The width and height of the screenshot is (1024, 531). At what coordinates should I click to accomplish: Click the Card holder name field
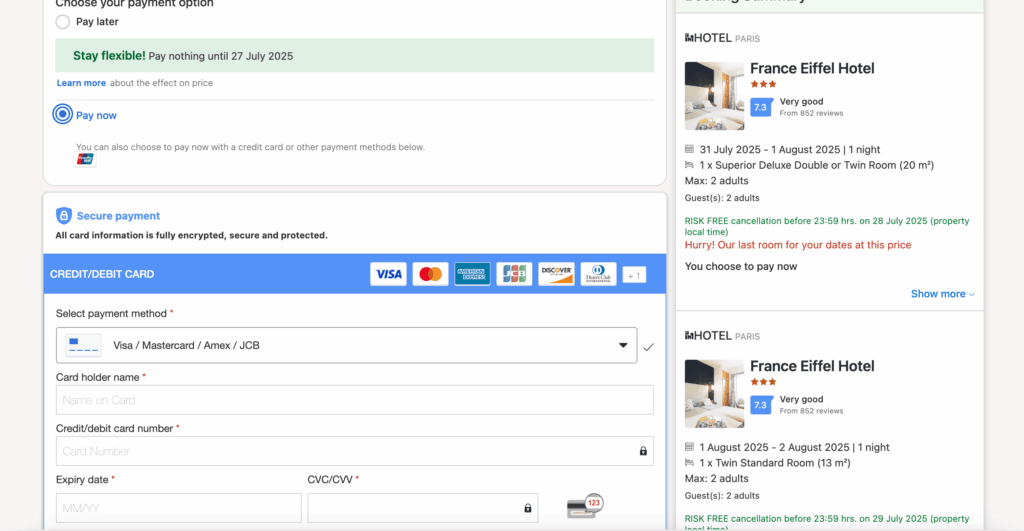pyautogui.click(x=354, y=400)
